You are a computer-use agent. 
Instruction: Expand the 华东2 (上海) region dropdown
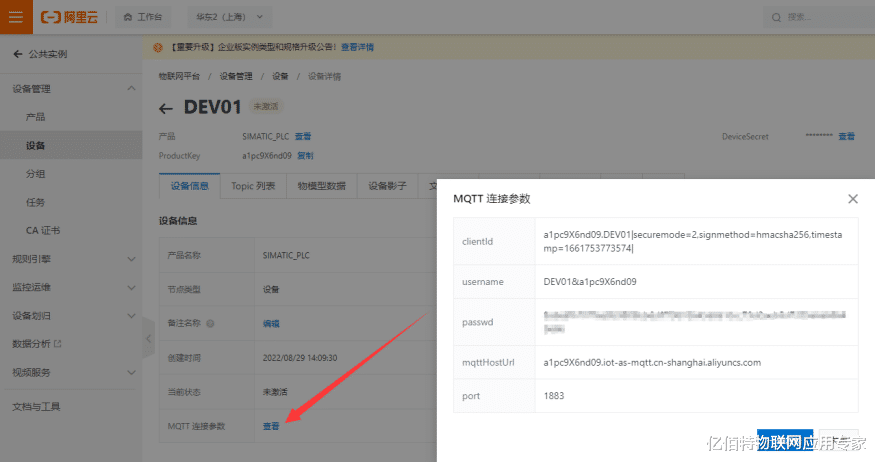[229, 17]
